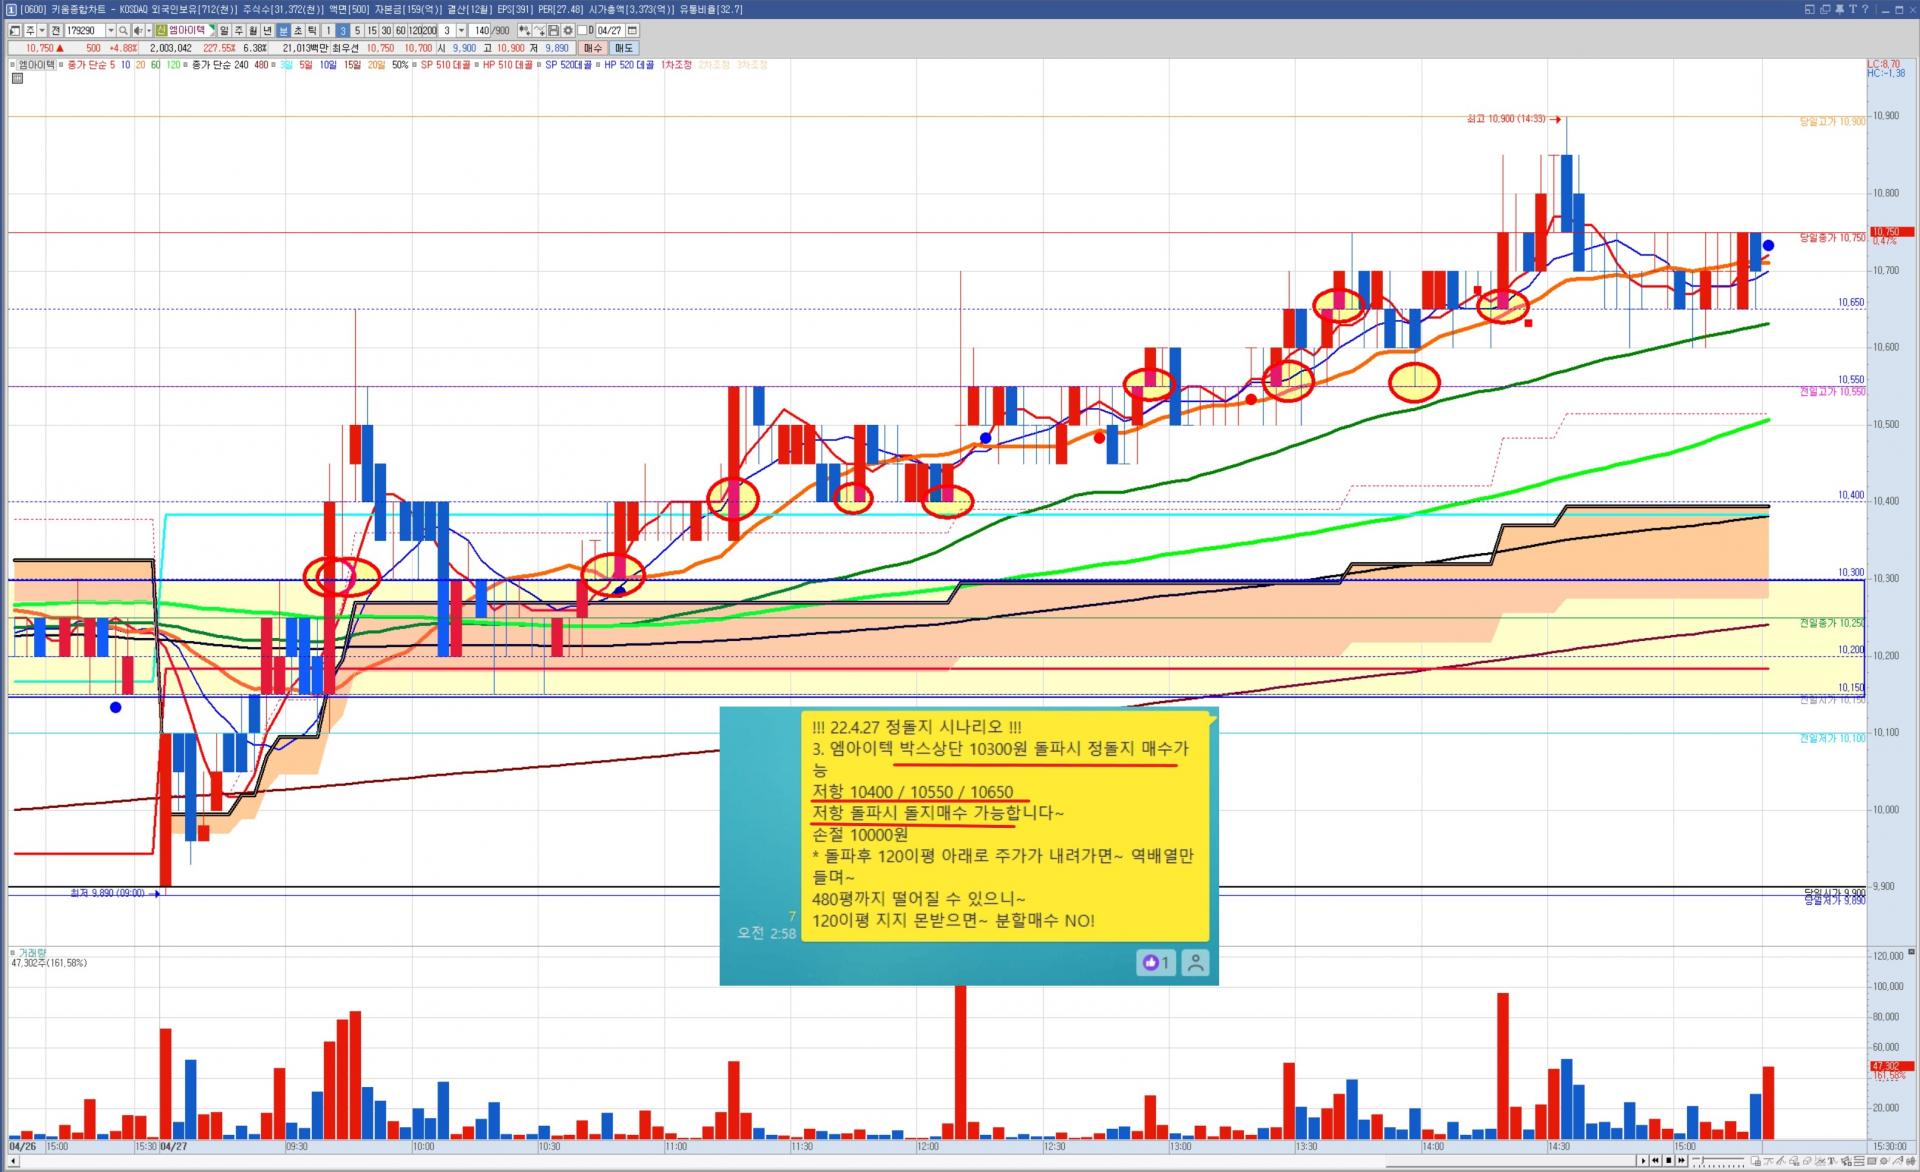Open the date calendar picker icon
The image size is (1920, 1172).
point(632,31)
